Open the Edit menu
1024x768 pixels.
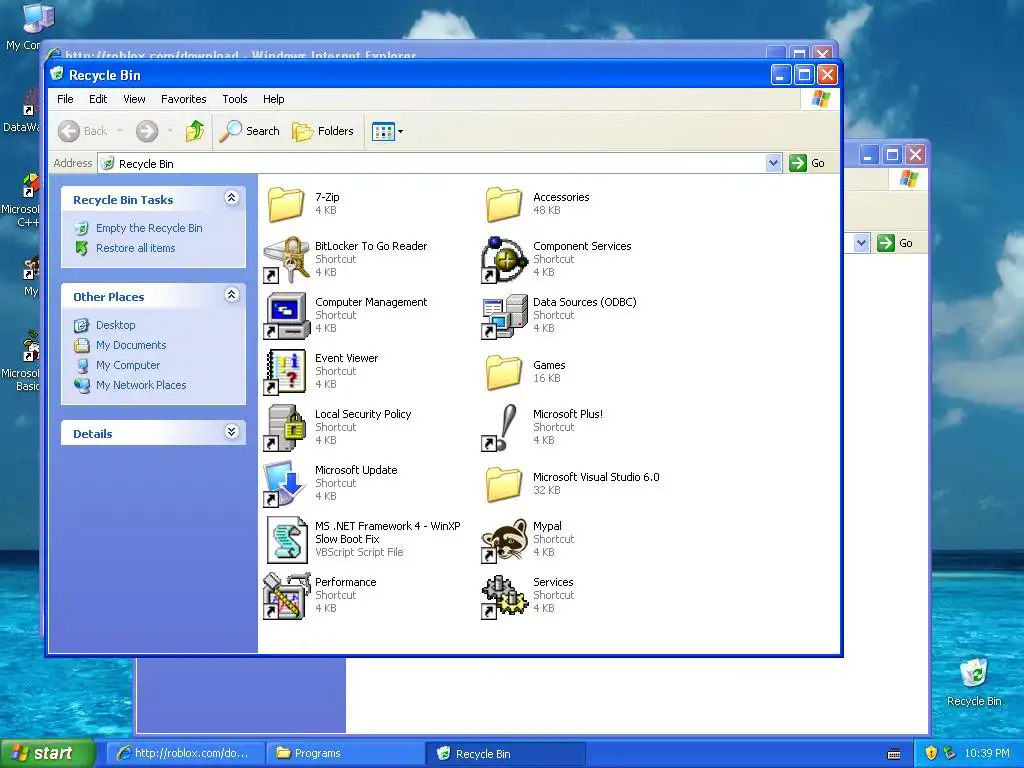[x=98, y=99]
